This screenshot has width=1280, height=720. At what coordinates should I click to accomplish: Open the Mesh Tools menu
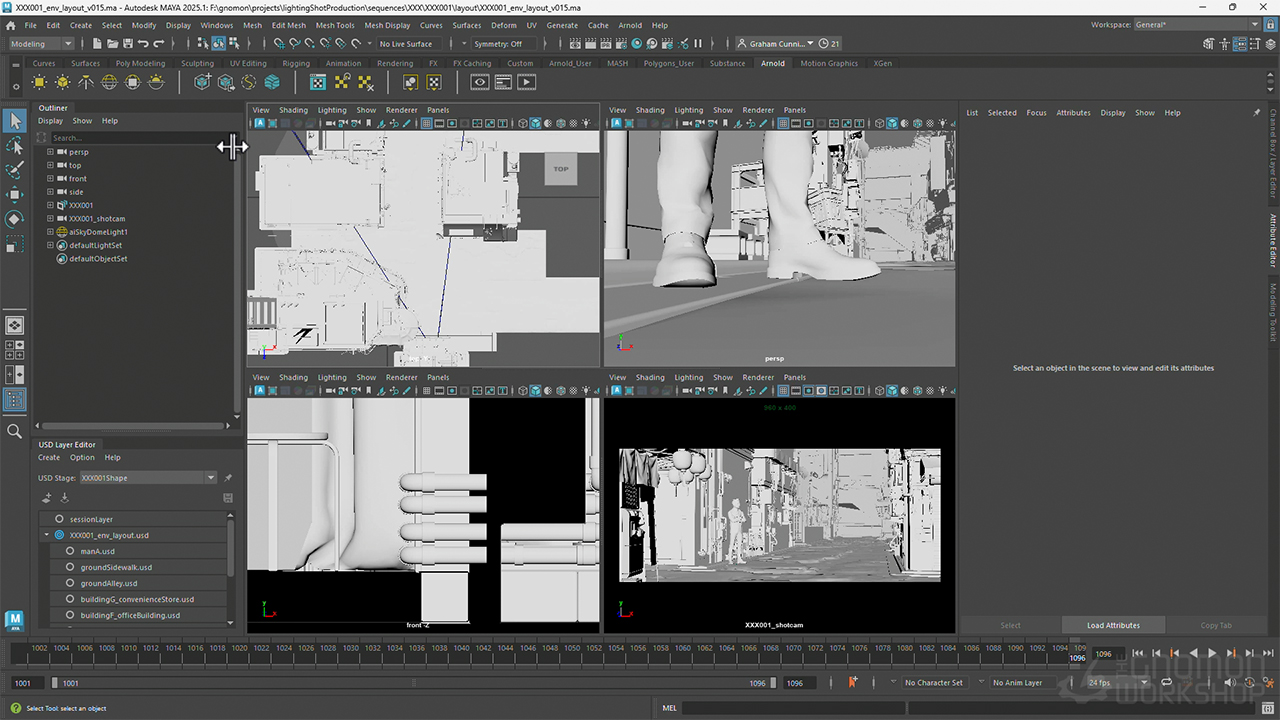[334, 25]
